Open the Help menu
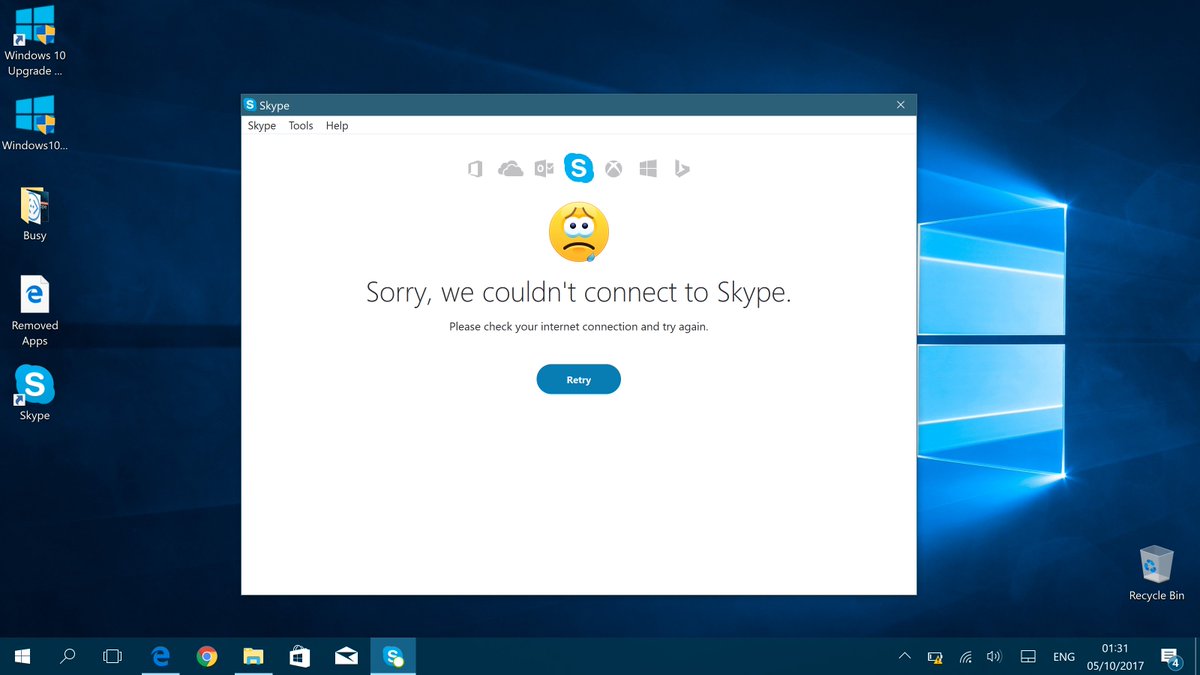This screenshot has height=675, width=1200. (x=337, y=126)
